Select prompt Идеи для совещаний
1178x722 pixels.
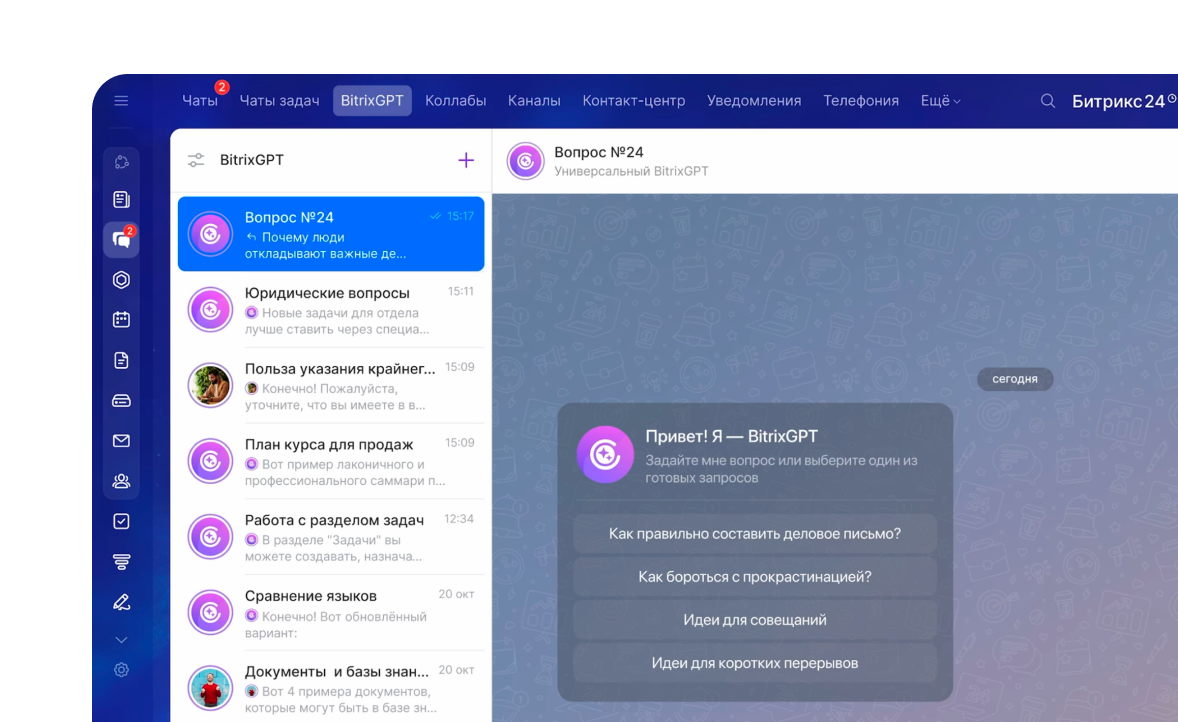[x=754, y=620]
